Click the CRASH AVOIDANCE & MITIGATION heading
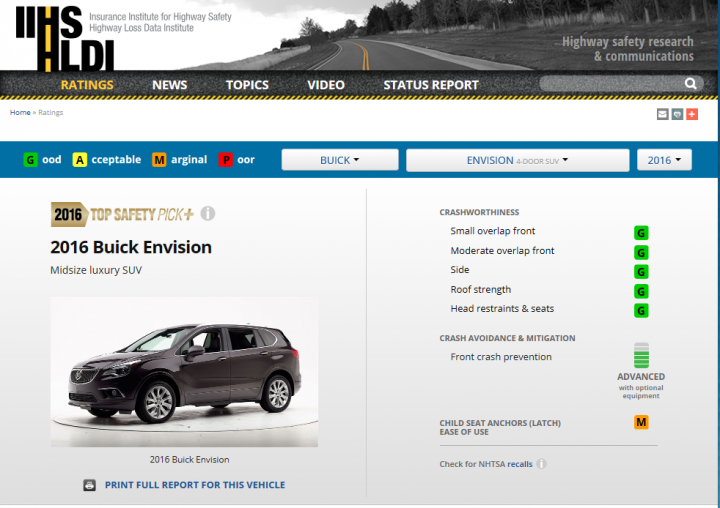720x508 pixels. (507, 338)
